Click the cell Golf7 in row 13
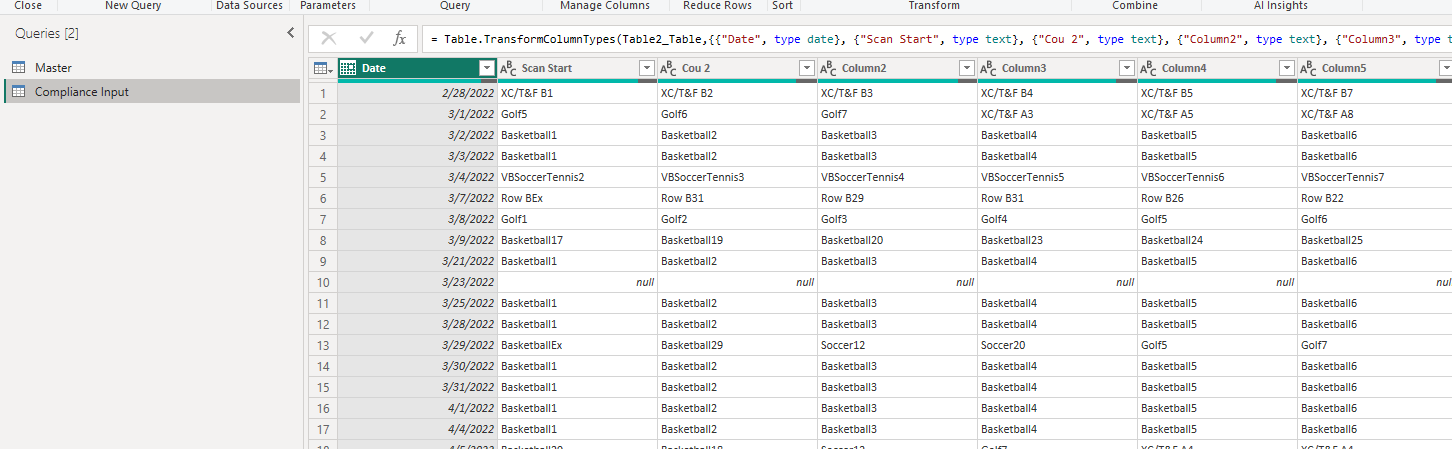This screenshot has height=449, width=1452. pyautogui.click(x=1375, y=345)
